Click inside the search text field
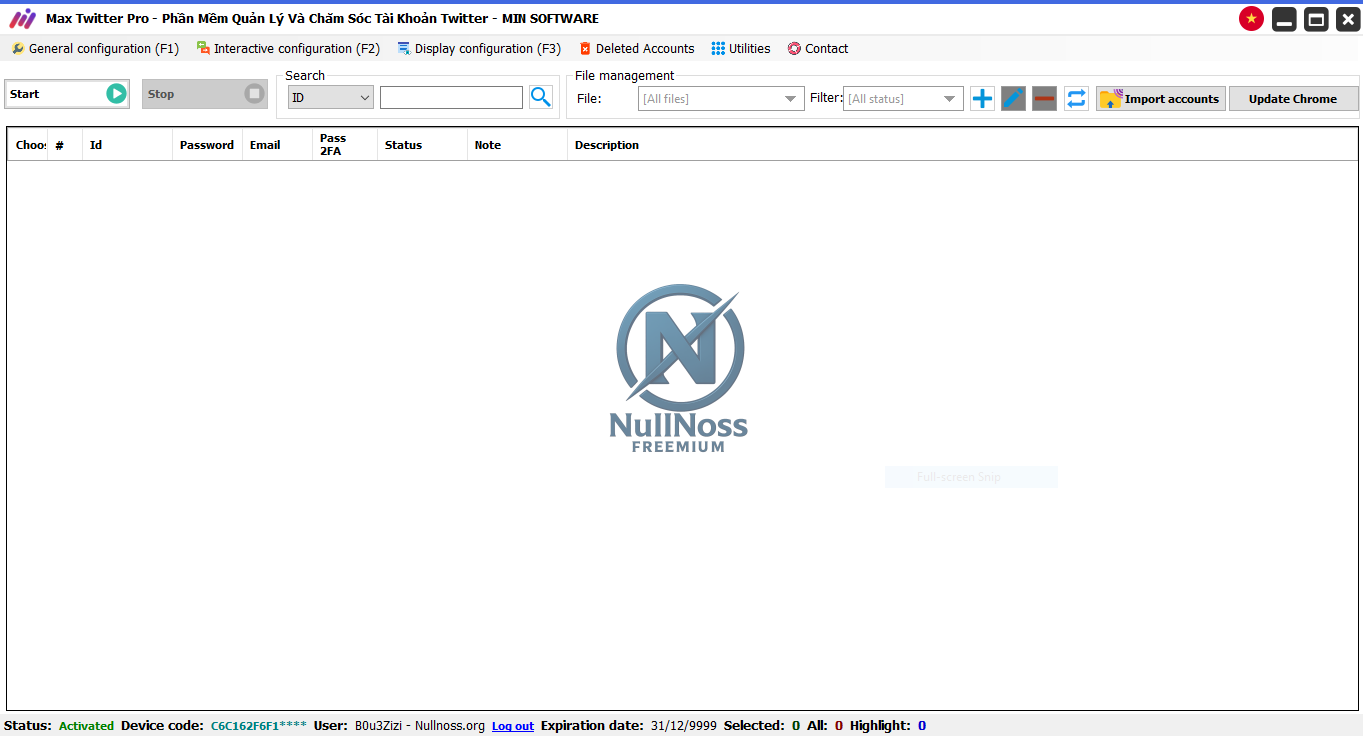This screenshot has height=736, width=1363. tap(451, 98)
